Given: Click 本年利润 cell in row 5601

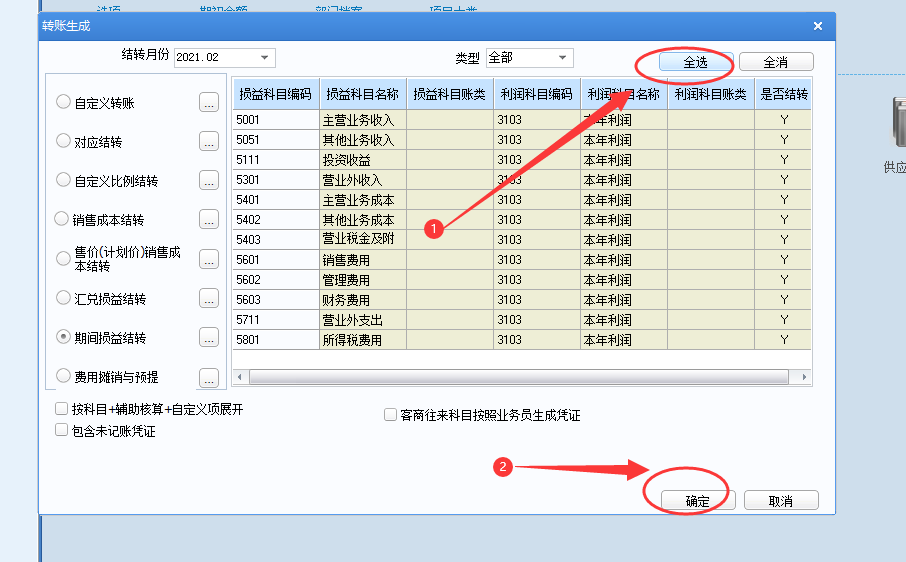Looking at the screenshot, I should pyautogui.click(x=624, y=260).
